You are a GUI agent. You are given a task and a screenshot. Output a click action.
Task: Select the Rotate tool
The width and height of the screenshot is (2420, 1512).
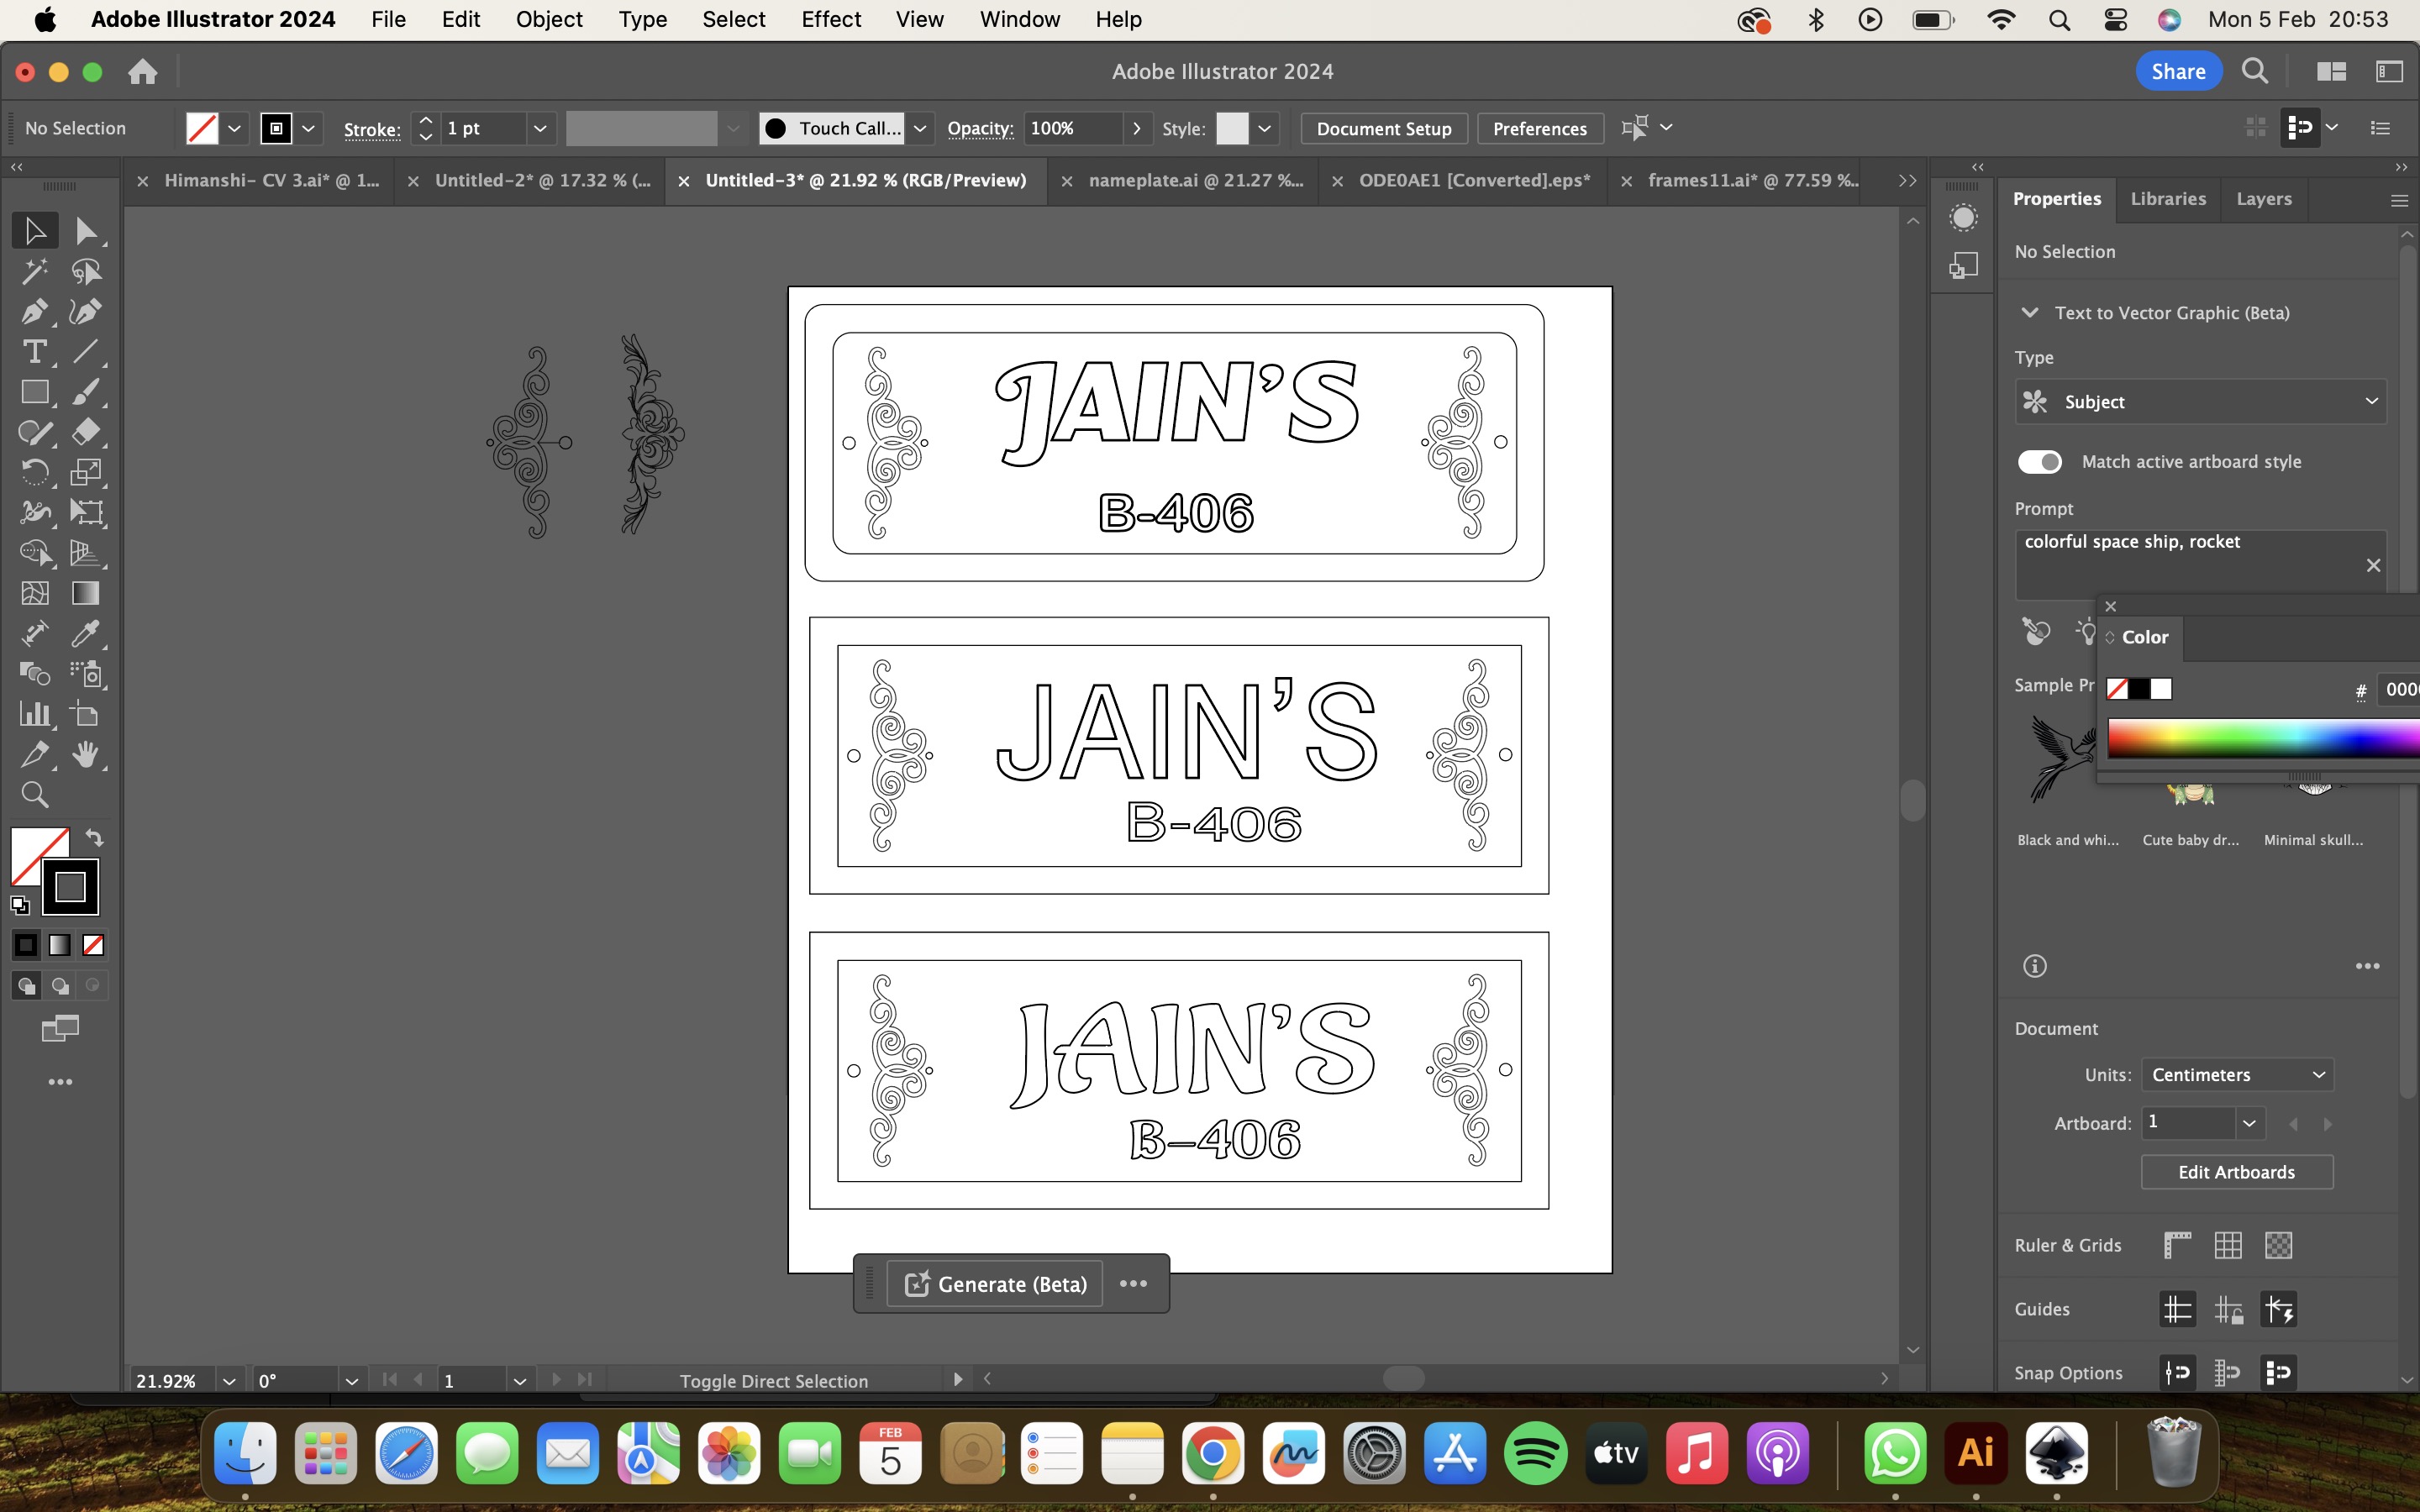(35, 472)
